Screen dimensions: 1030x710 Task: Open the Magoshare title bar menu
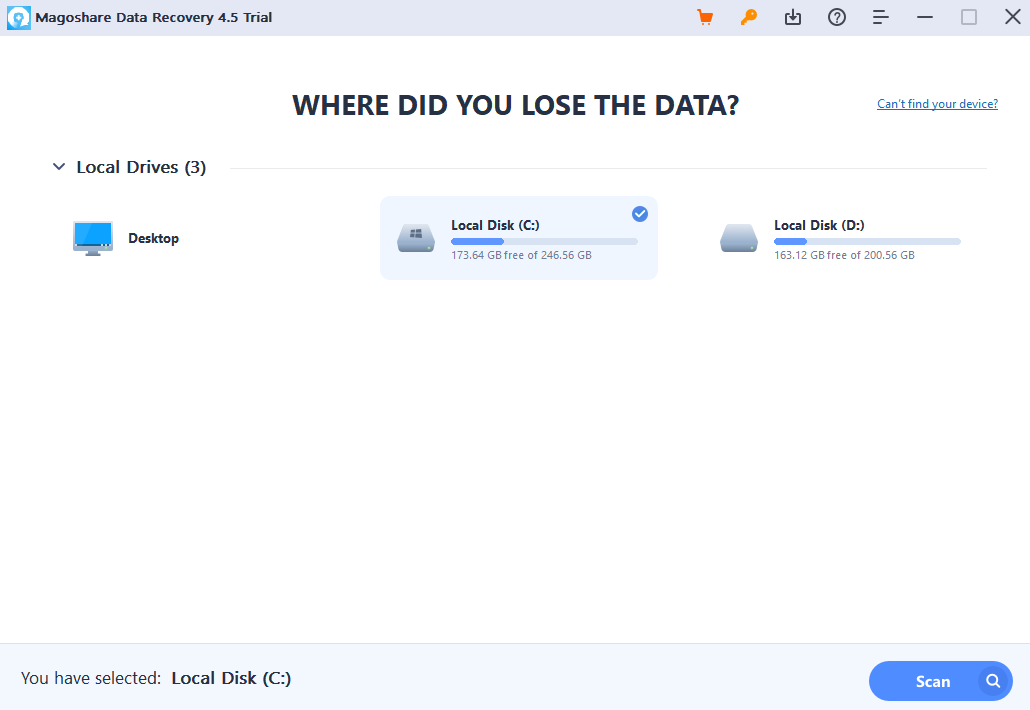click(881, 17)
